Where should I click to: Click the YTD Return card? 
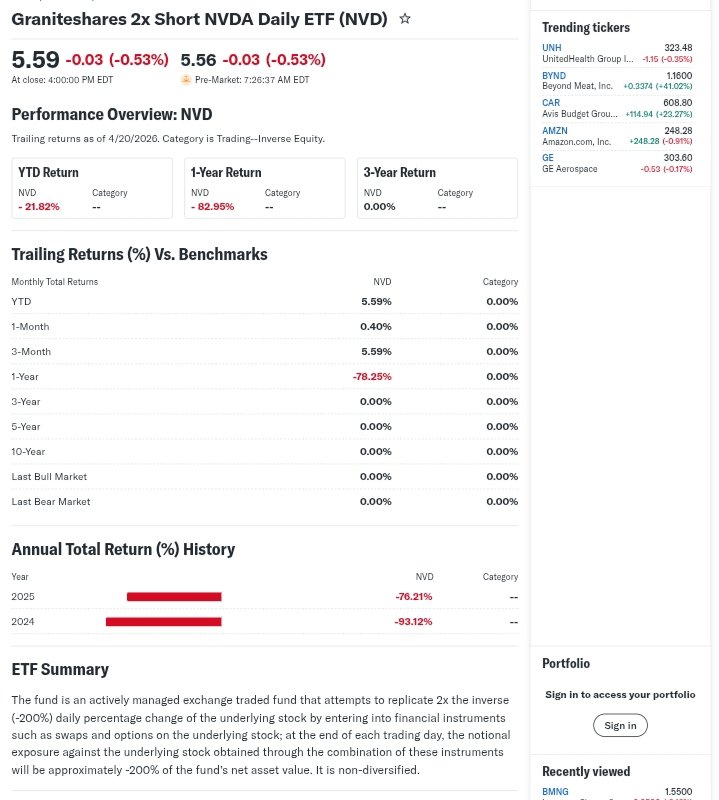click(x=92, y=188)
